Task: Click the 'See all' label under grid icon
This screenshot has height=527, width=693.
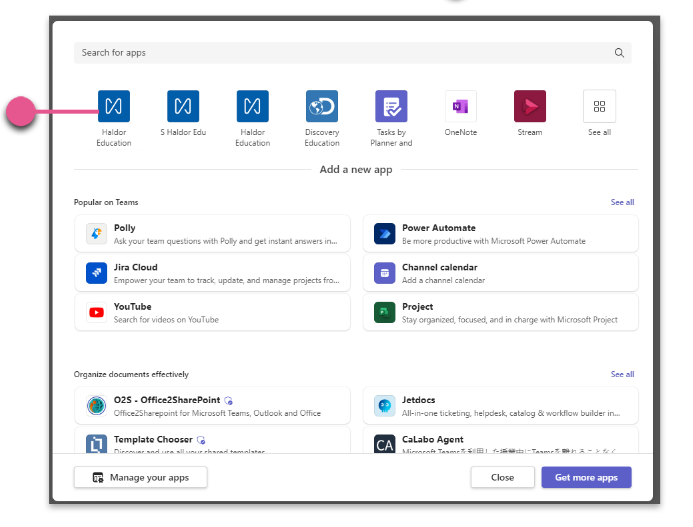Action: (x=599, y=132)
